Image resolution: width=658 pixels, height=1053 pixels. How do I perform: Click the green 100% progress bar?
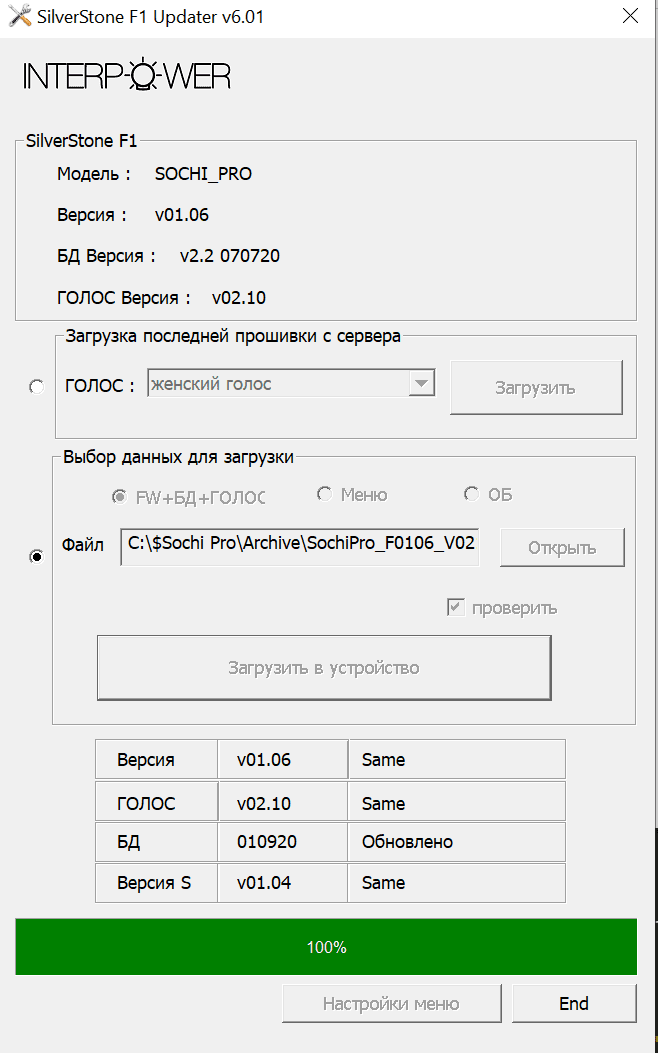tap(326, 946)
